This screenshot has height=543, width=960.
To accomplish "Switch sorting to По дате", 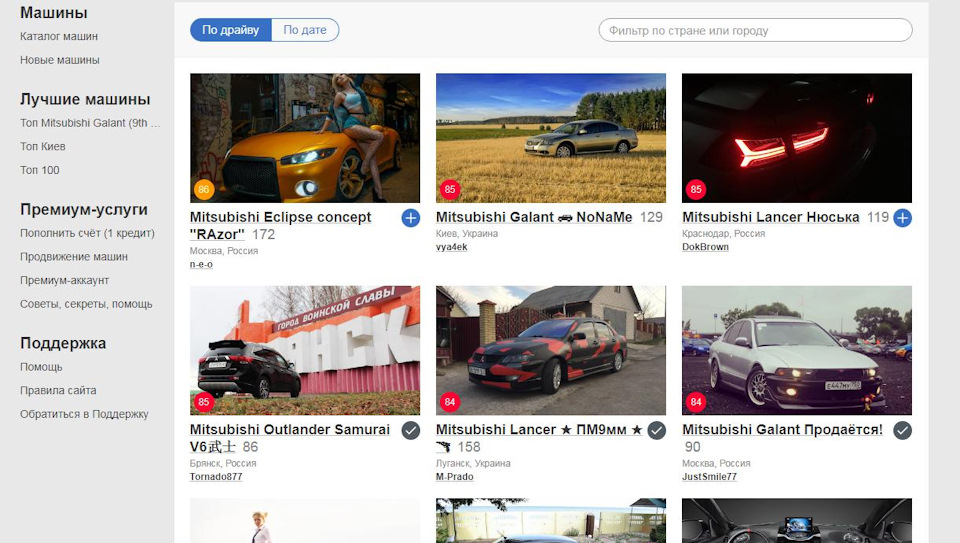I will coord(305,30).
